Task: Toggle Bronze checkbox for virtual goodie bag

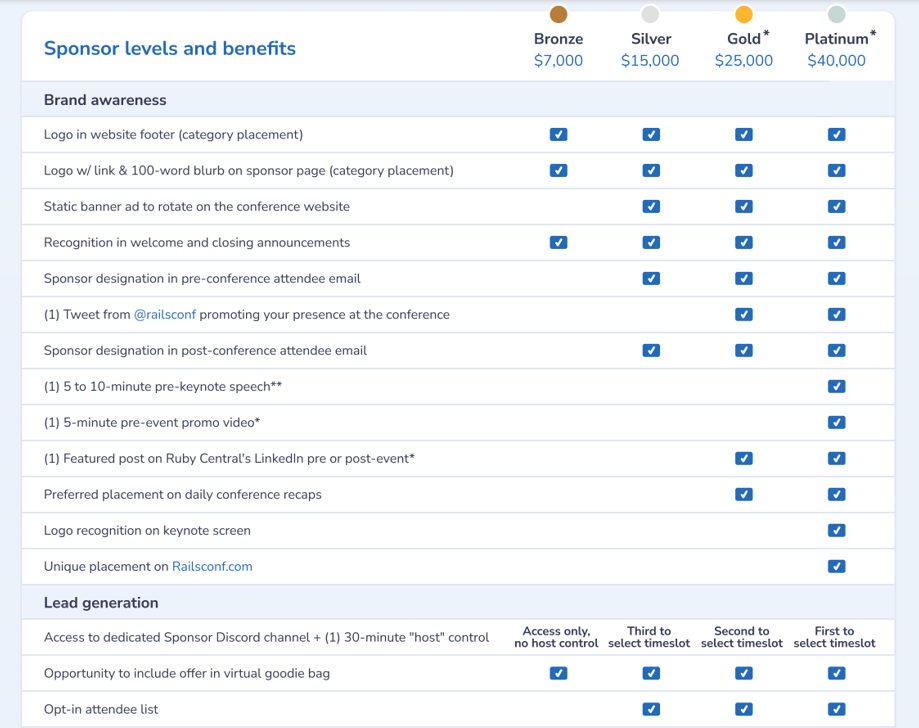Action: [558, 673]
